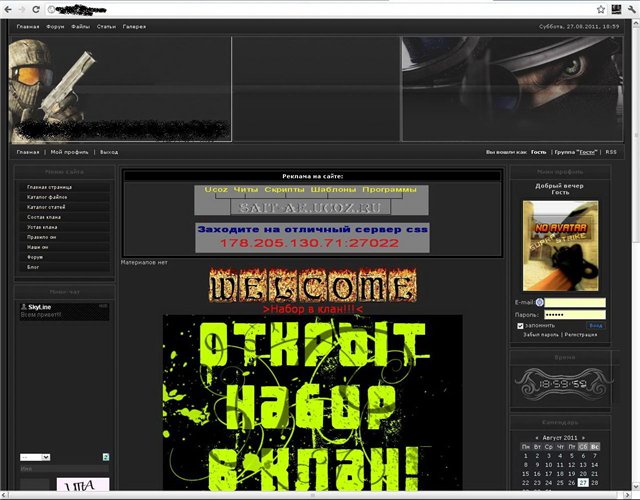Select 'Состав клана' in the site menu
The height and width of the screenshot is (500, 640).
[44, 217]
